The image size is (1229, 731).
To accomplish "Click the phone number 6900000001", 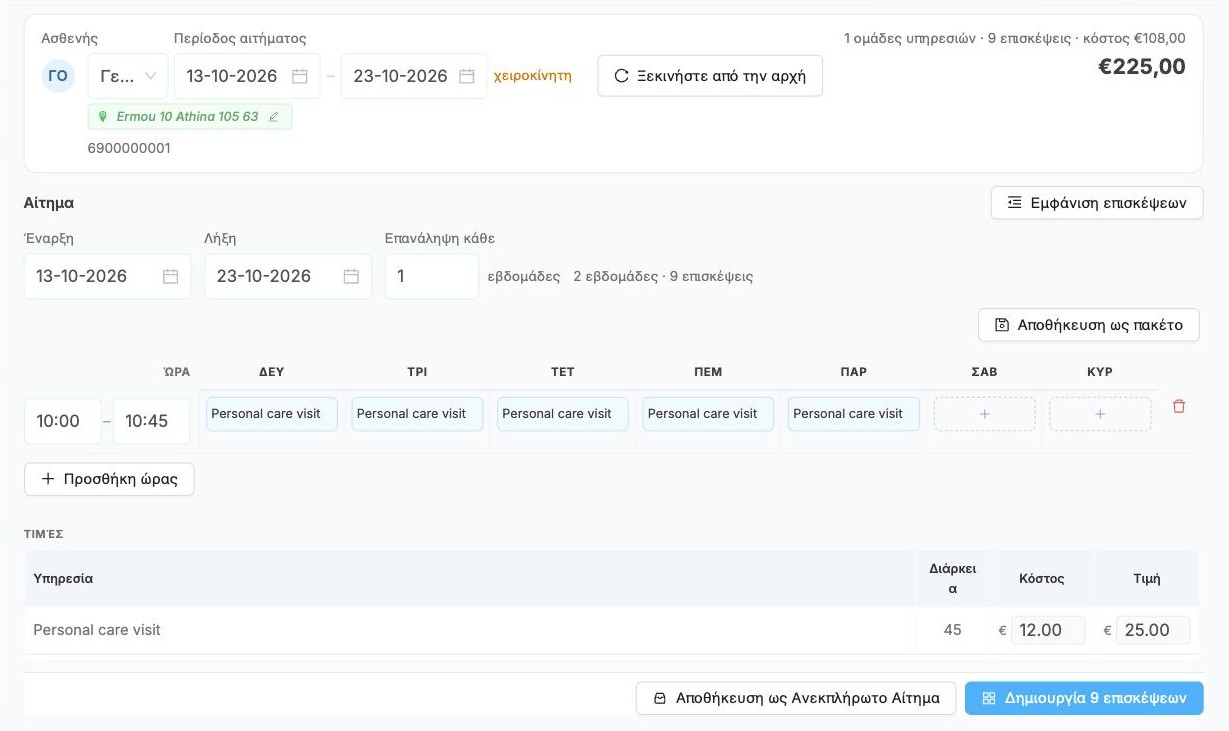I will coord(129,148).
